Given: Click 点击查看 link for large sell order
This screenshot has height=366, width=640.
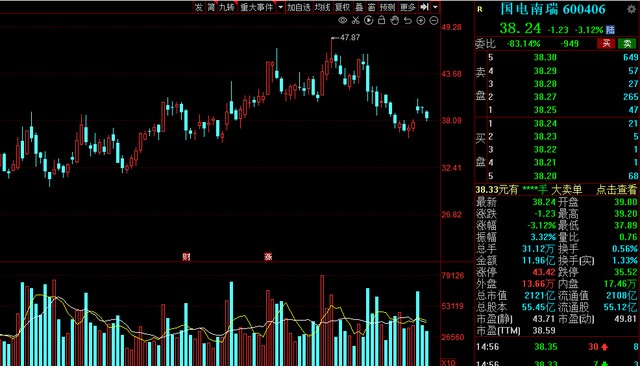Looking at the screenshot, I should (616, 189).
